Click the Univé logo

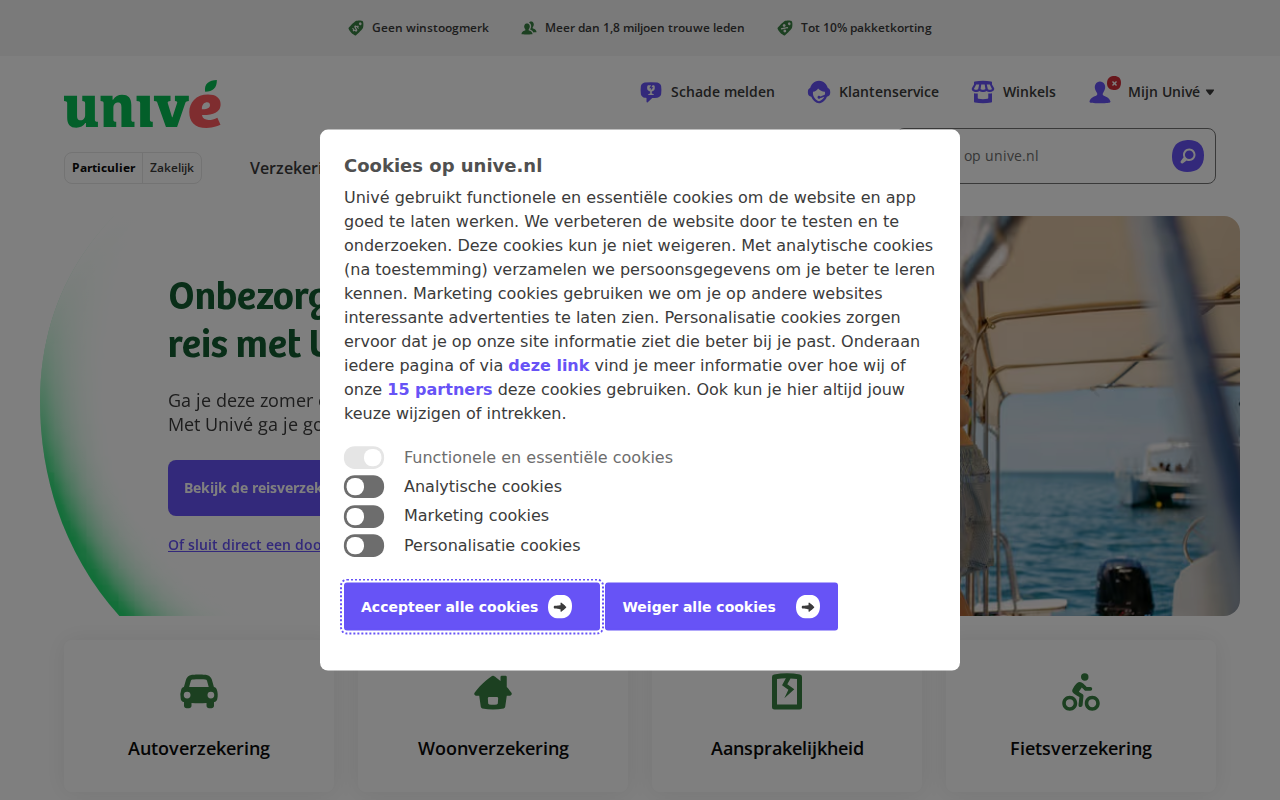142,104
